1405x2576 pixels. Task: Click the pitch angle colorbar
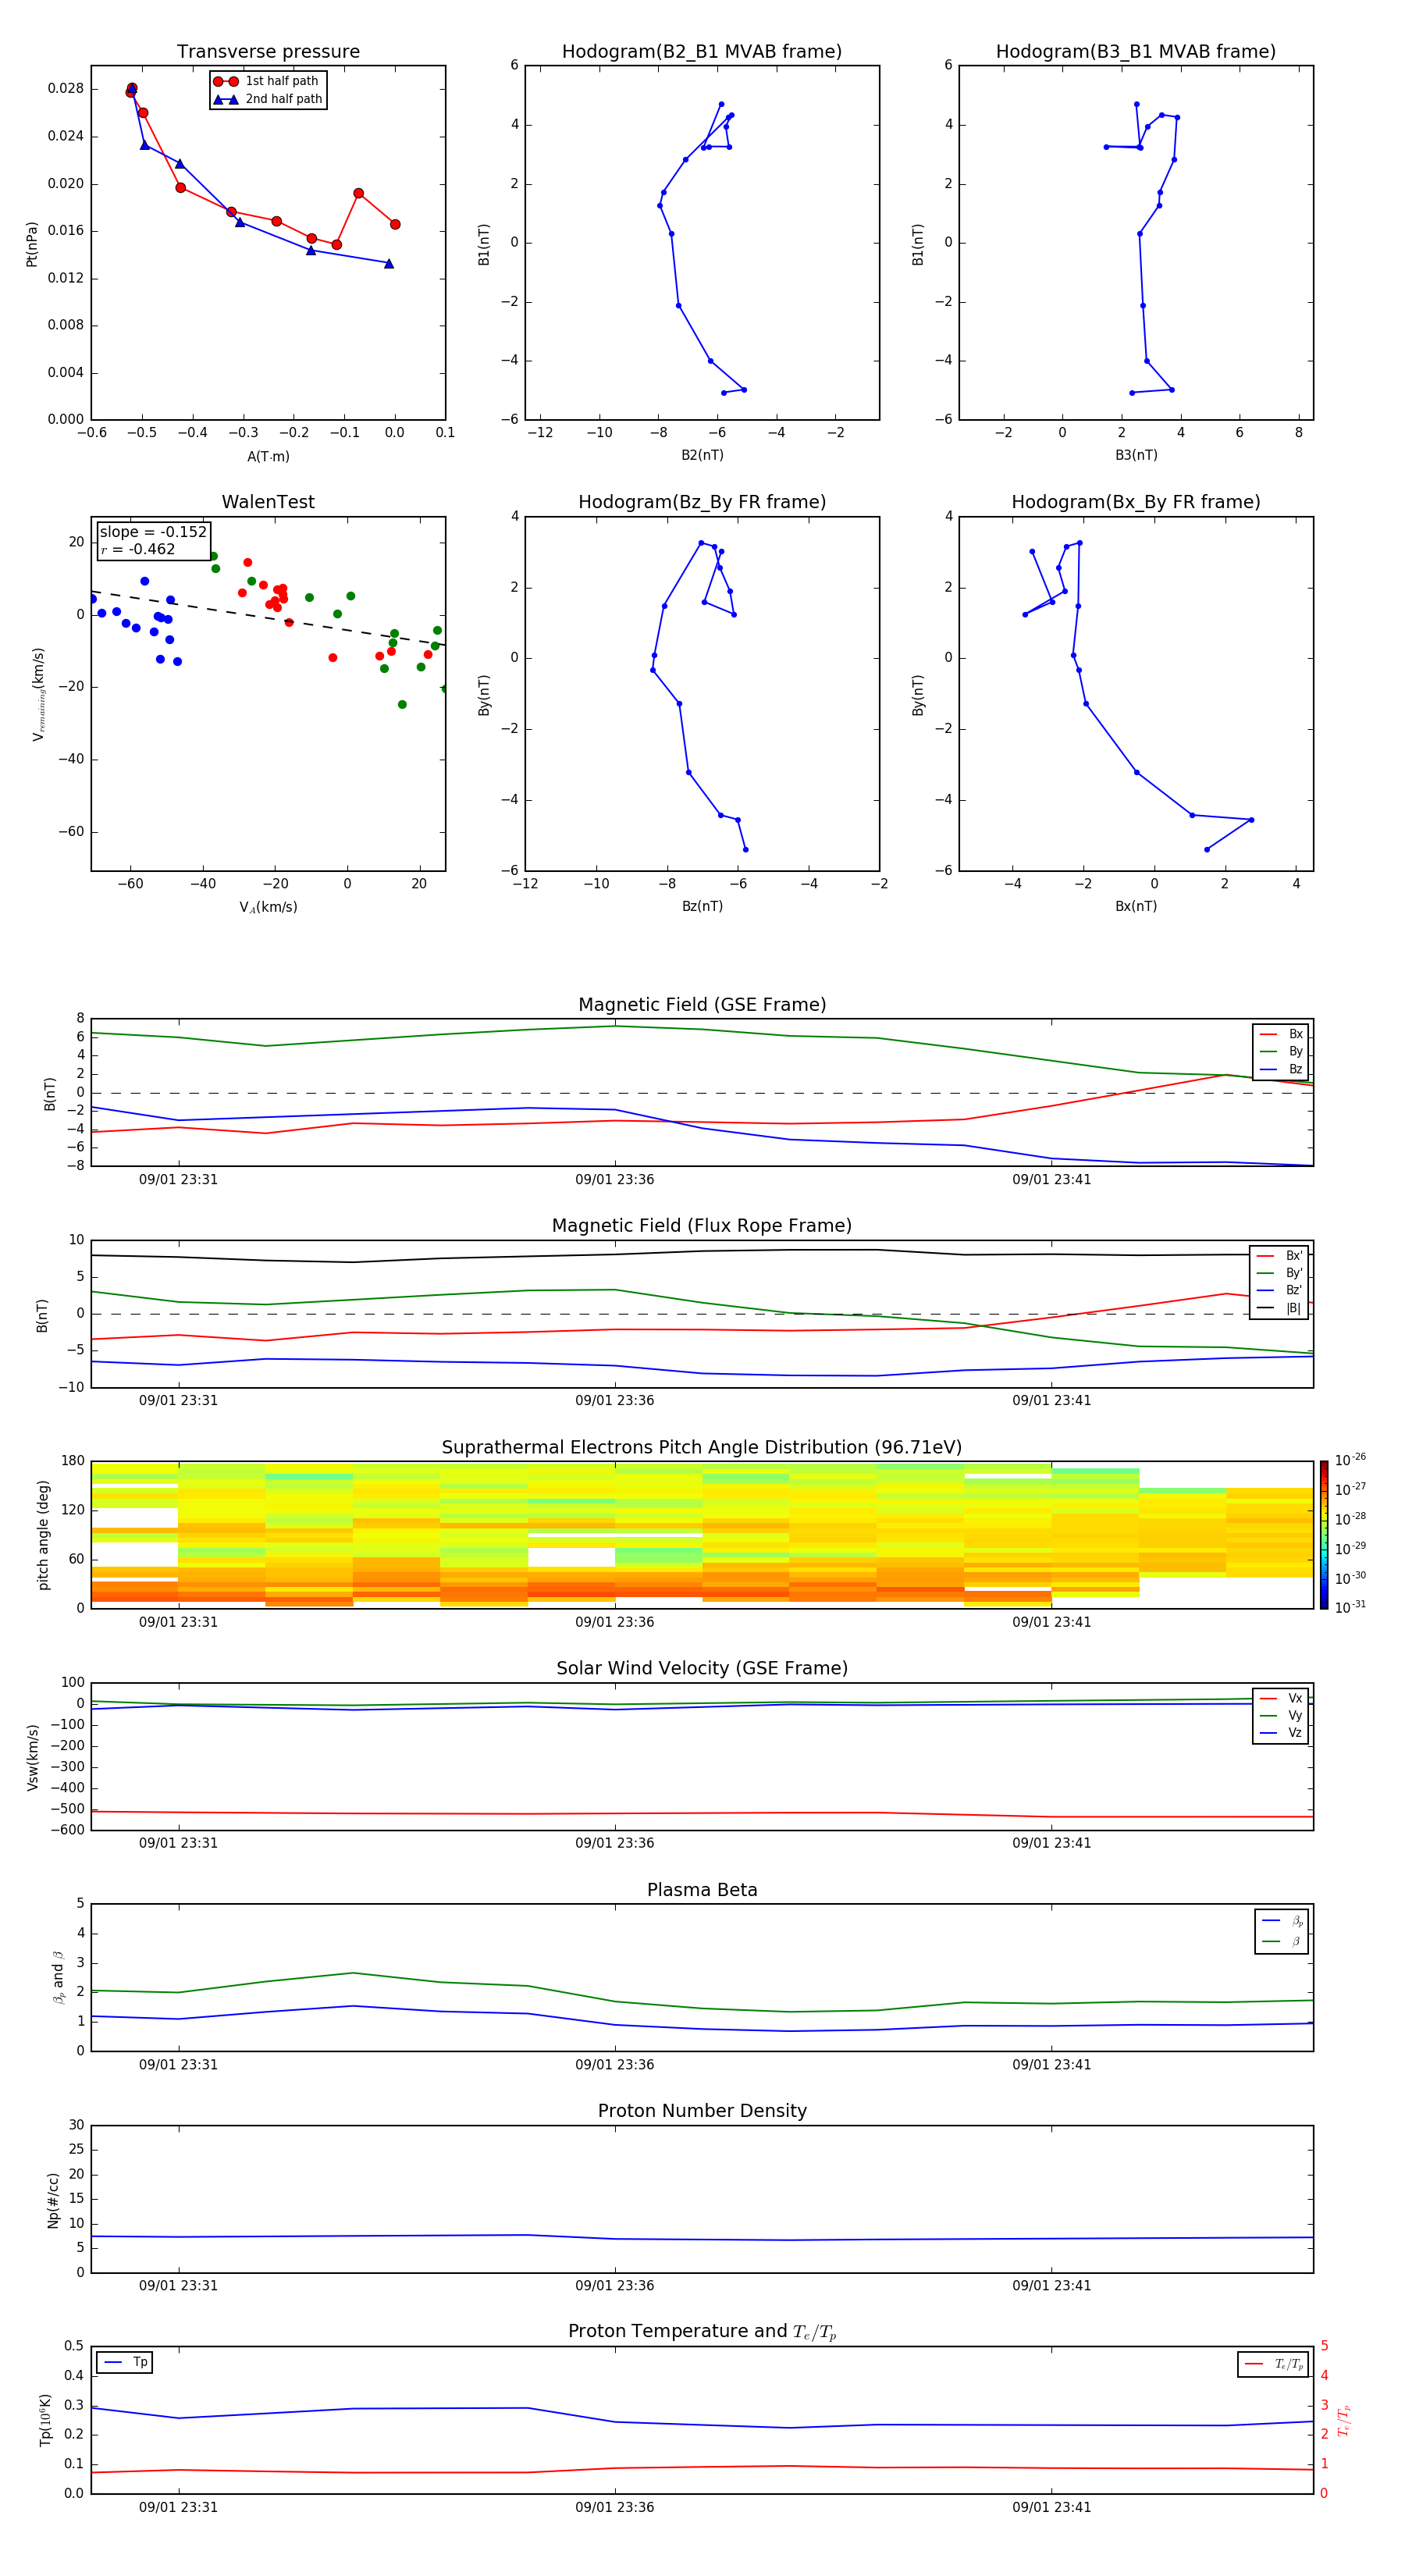click(1324, 1535)
